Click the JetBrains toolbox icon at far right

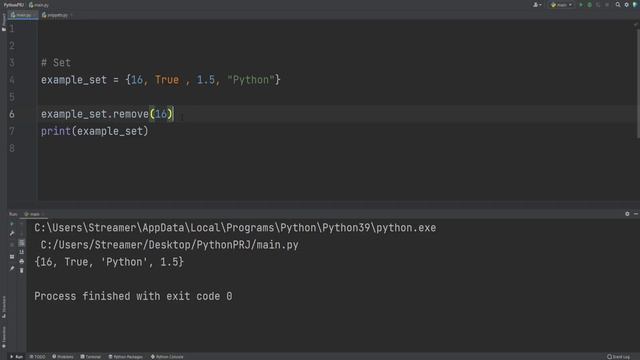[x=635, y=5]
